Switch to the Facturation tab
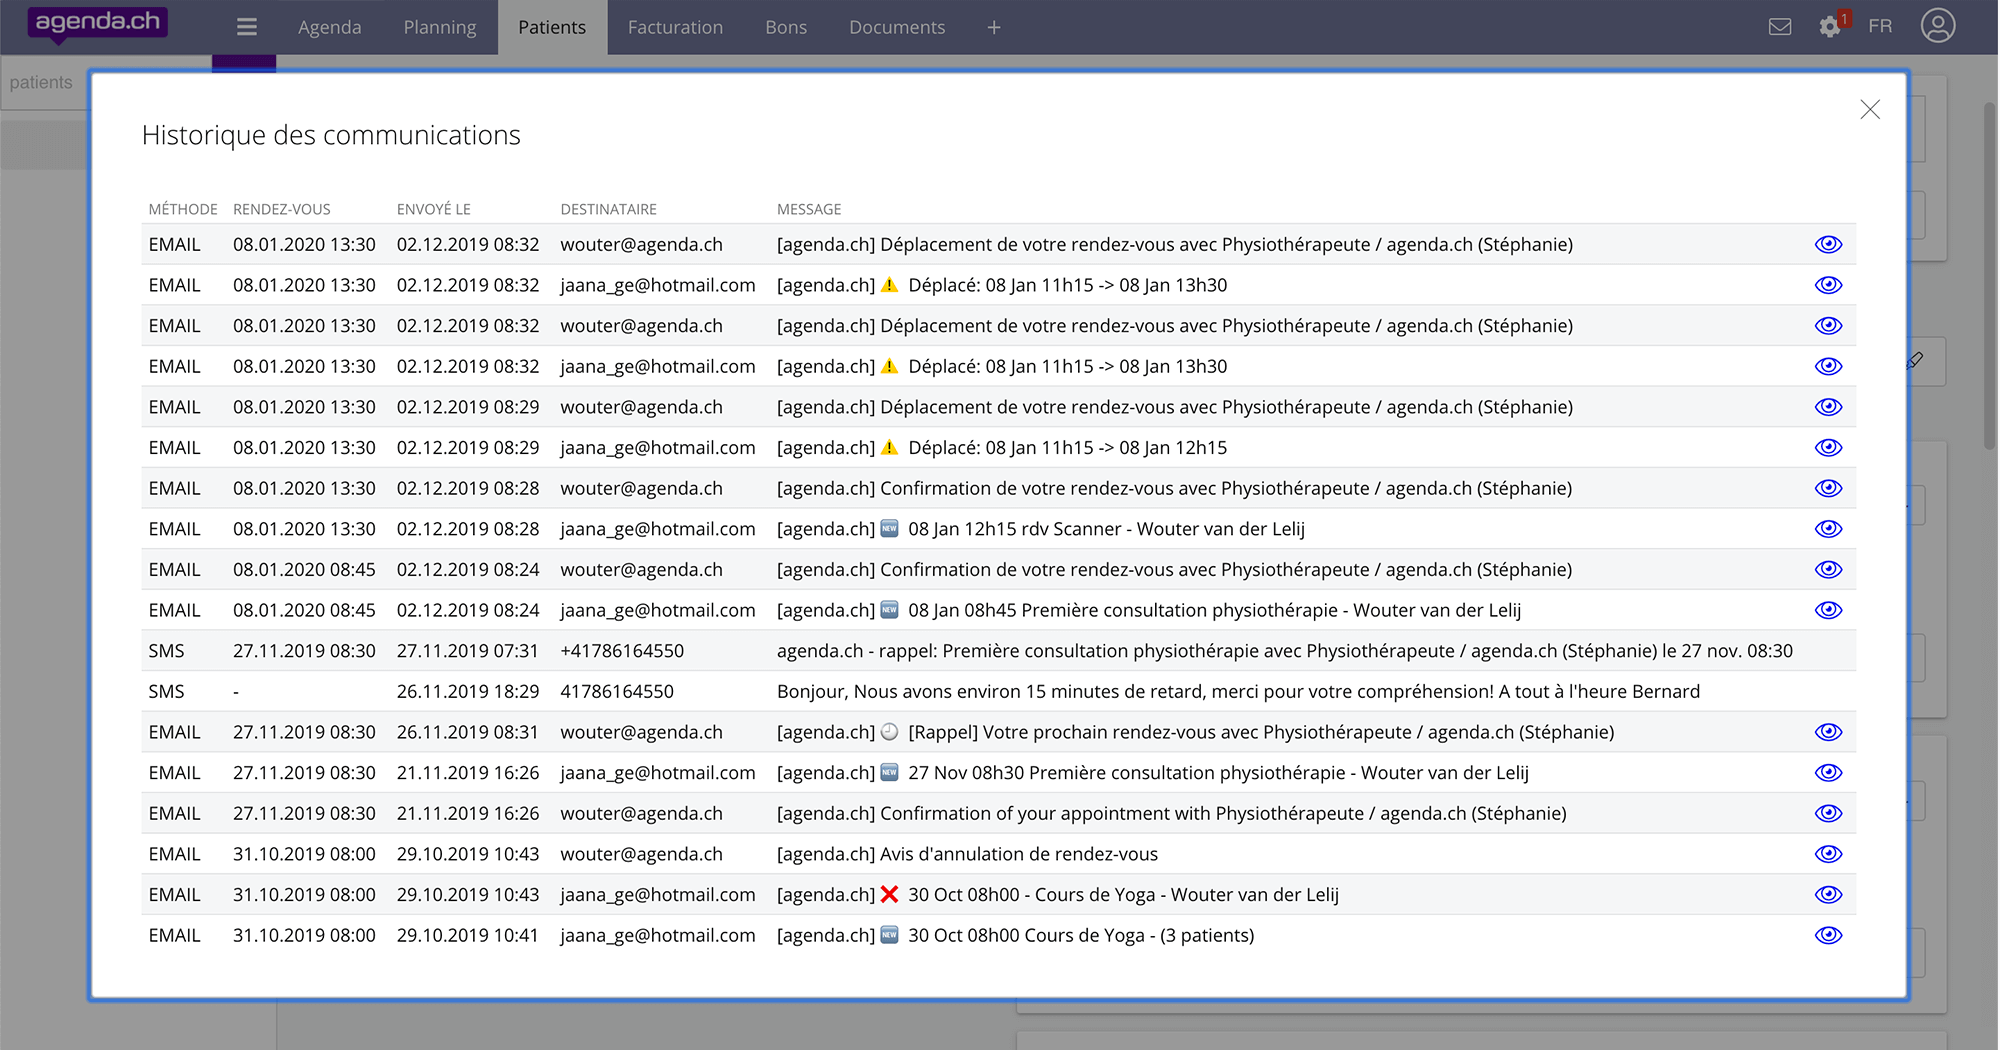 pos(675,27)
